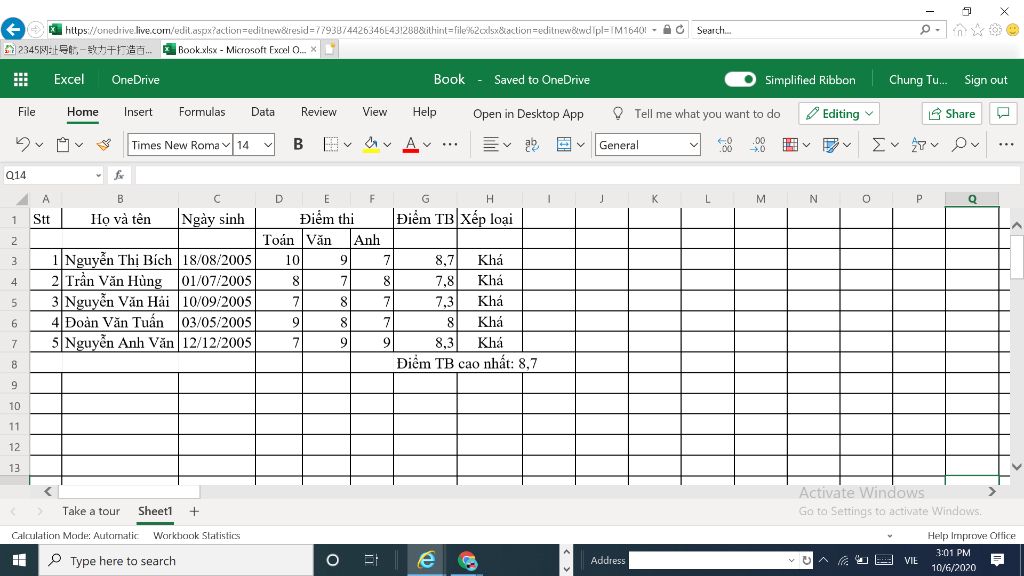The height and width of the screenshot is (576, 1024).
Task: Open more ribbon options at far right
Action: coord(1006,144)
